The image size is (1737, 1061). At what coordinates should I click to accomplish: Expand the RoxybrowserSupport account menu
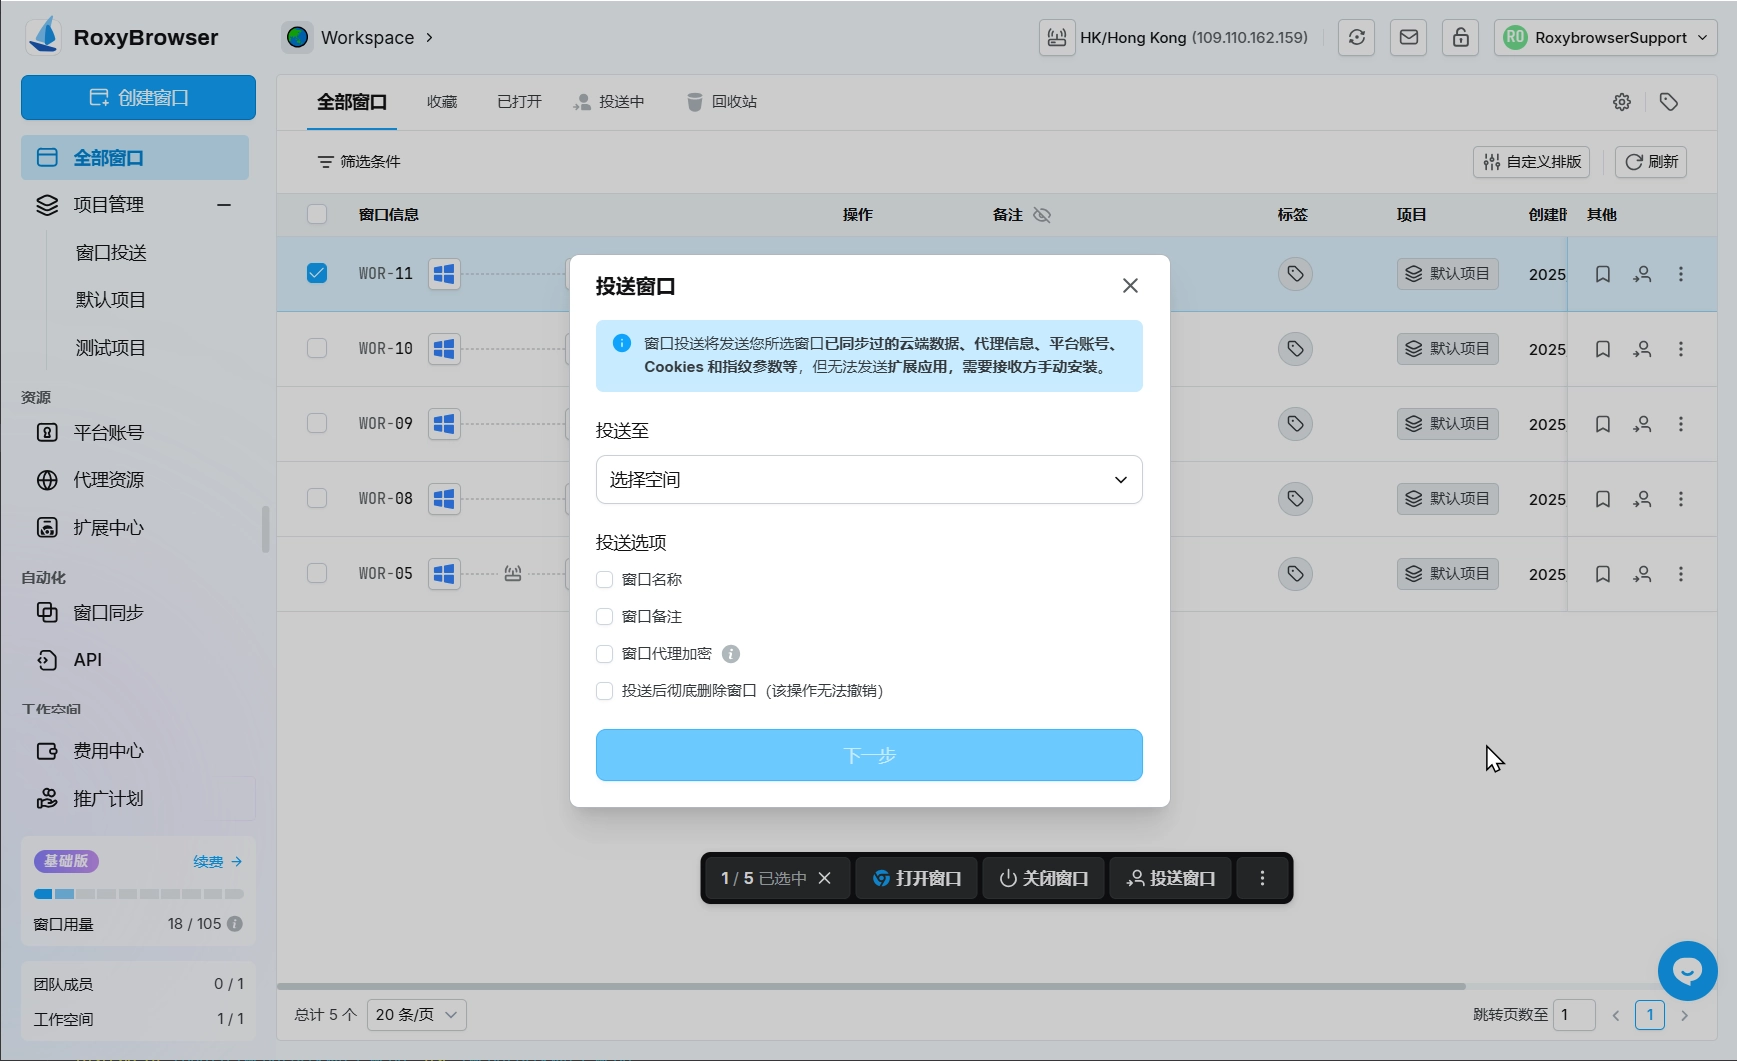pyautogui.click(x=1605, y=38)
